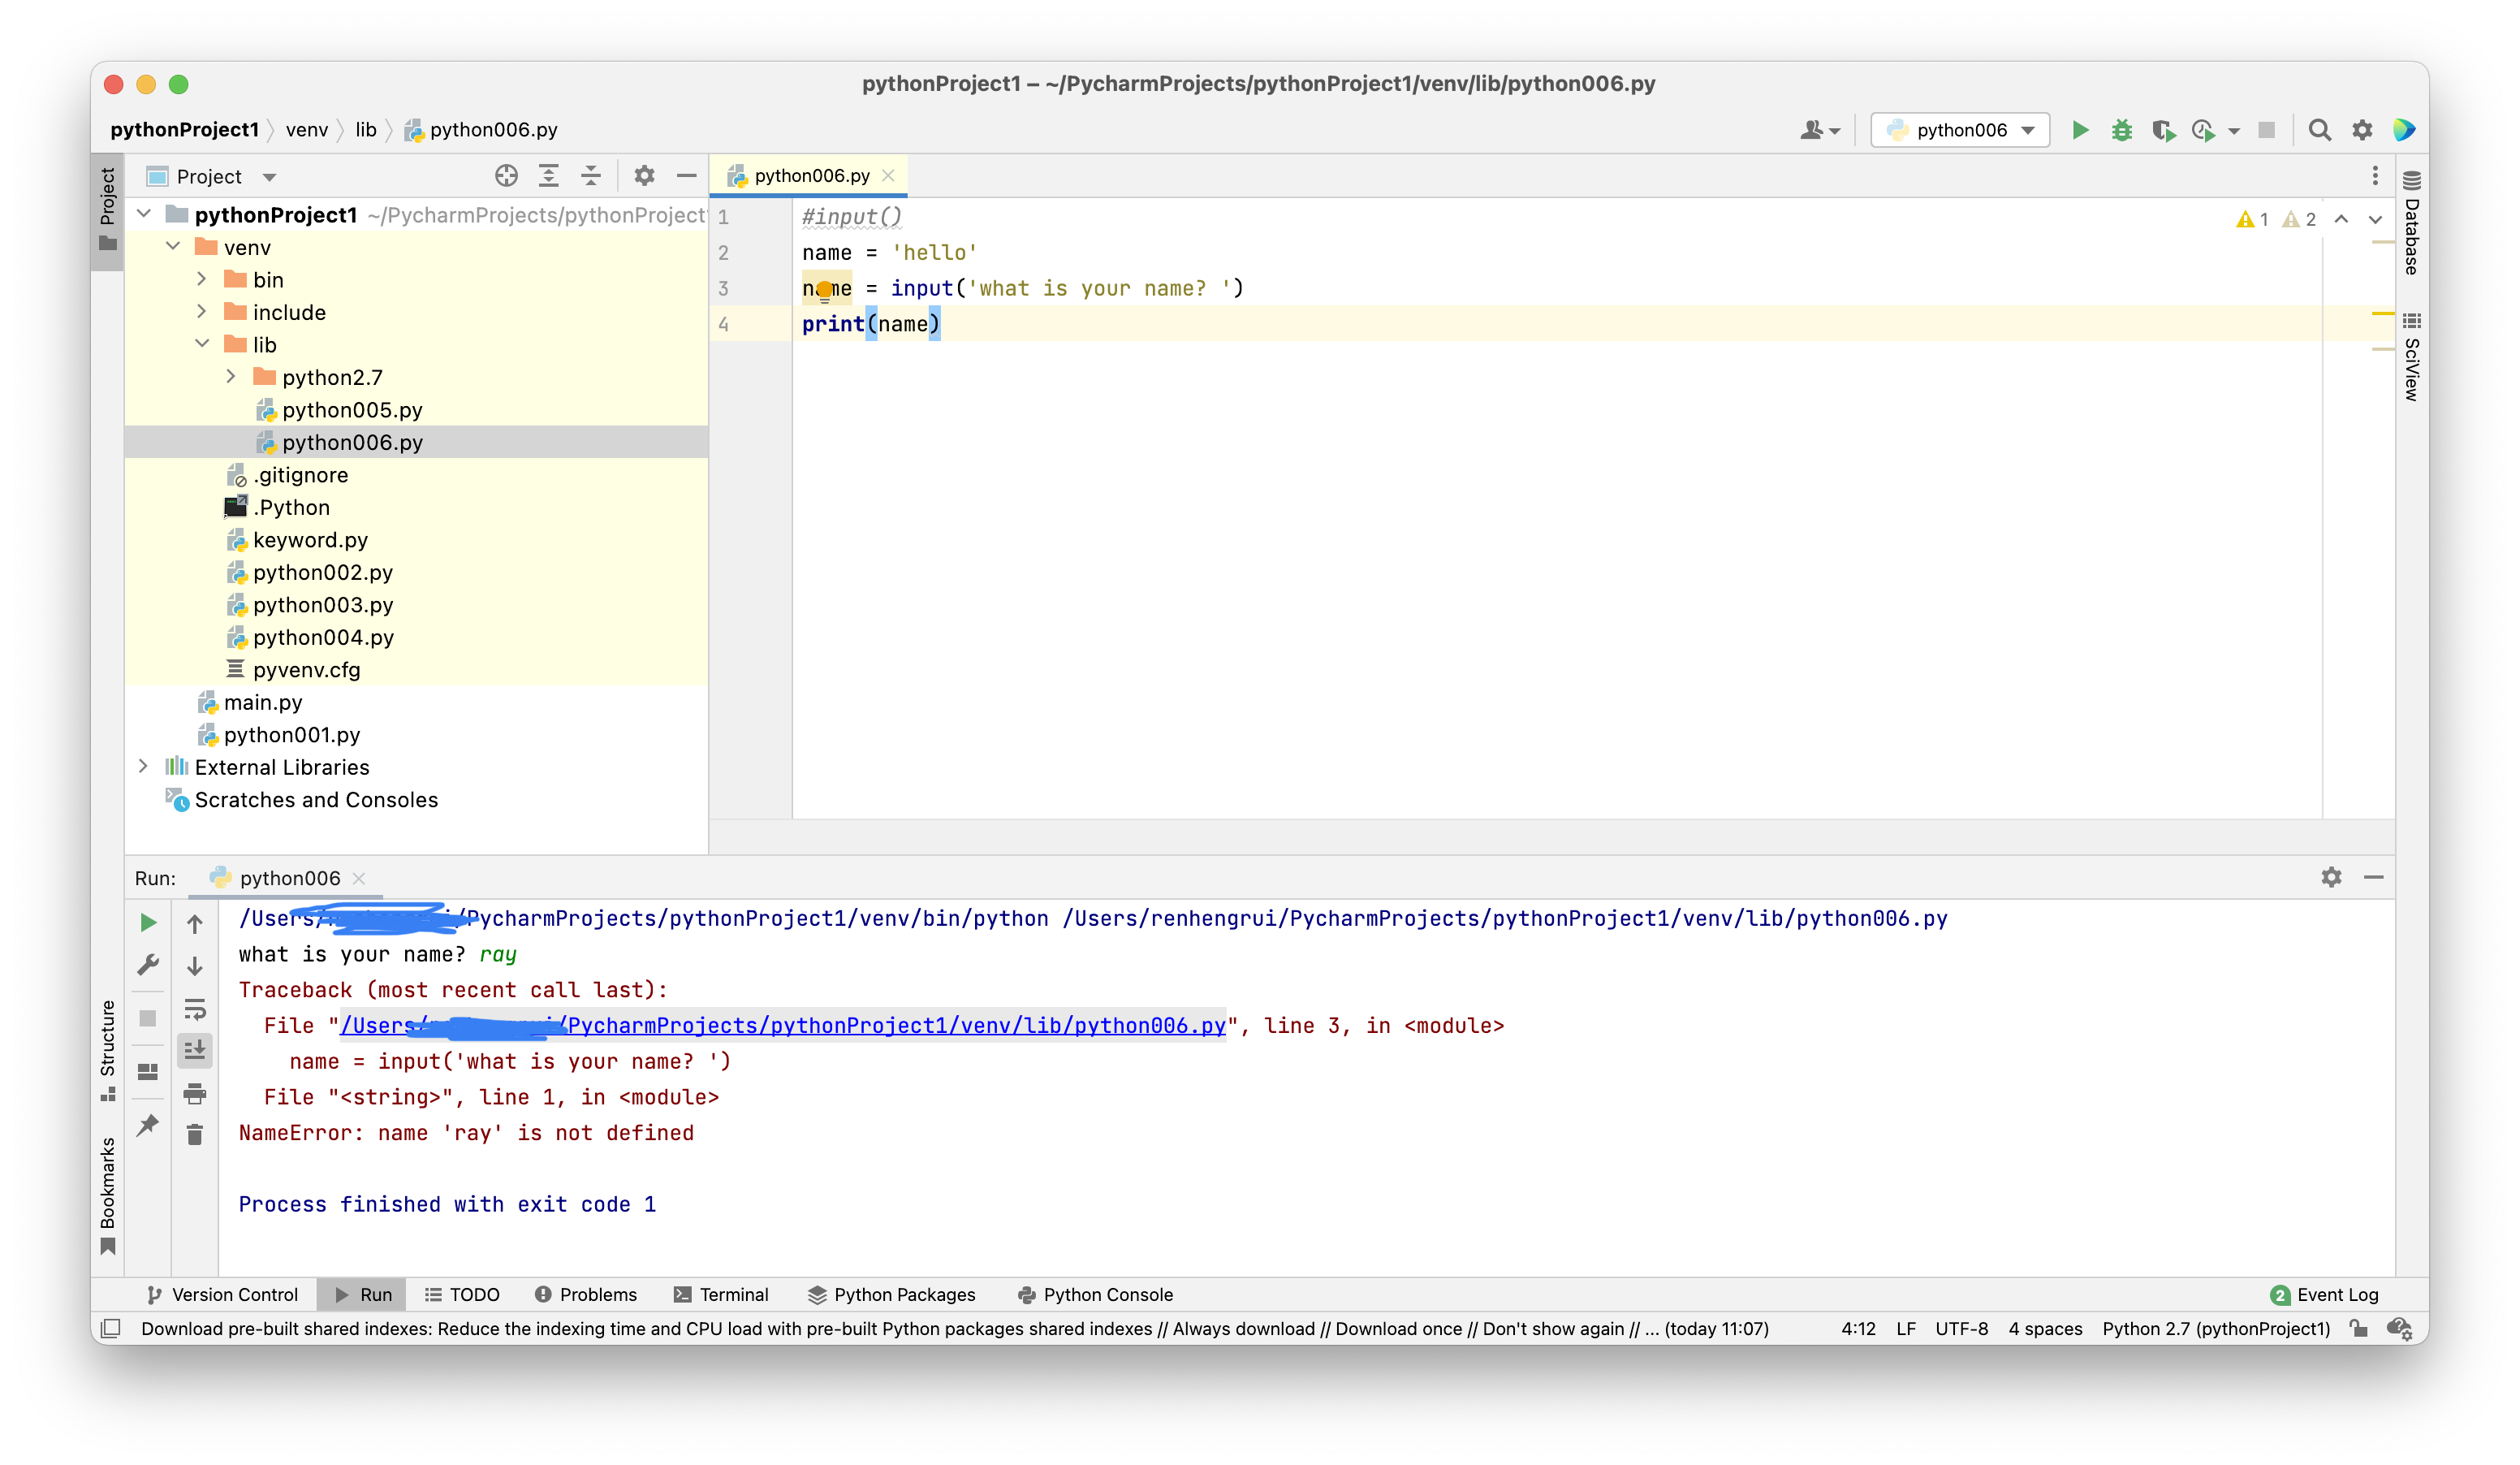Open the Event Log button
The width and height of the screenshot is (2520, 1465).
[2324, 1294]
